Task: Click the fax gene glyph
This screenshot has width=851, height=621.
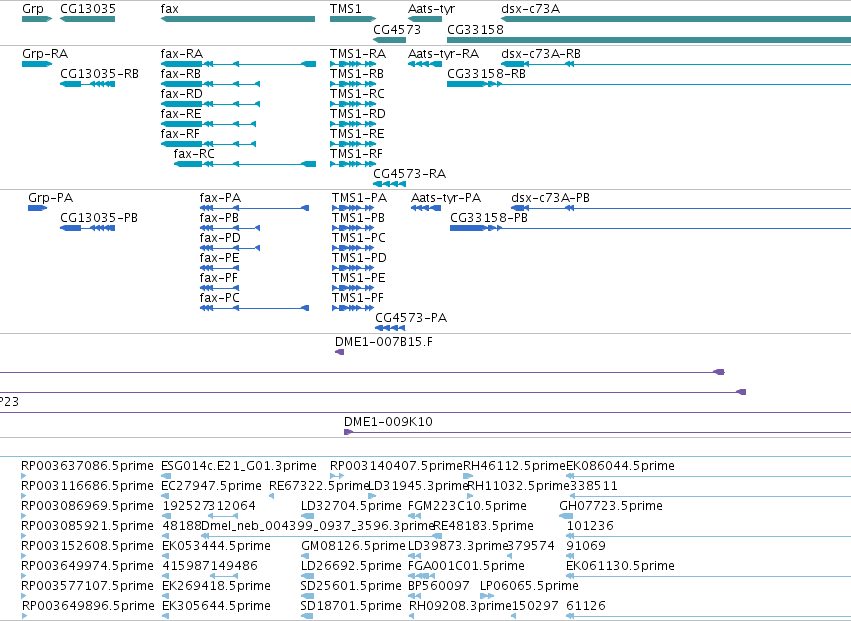Action: [x=238, y=19]
